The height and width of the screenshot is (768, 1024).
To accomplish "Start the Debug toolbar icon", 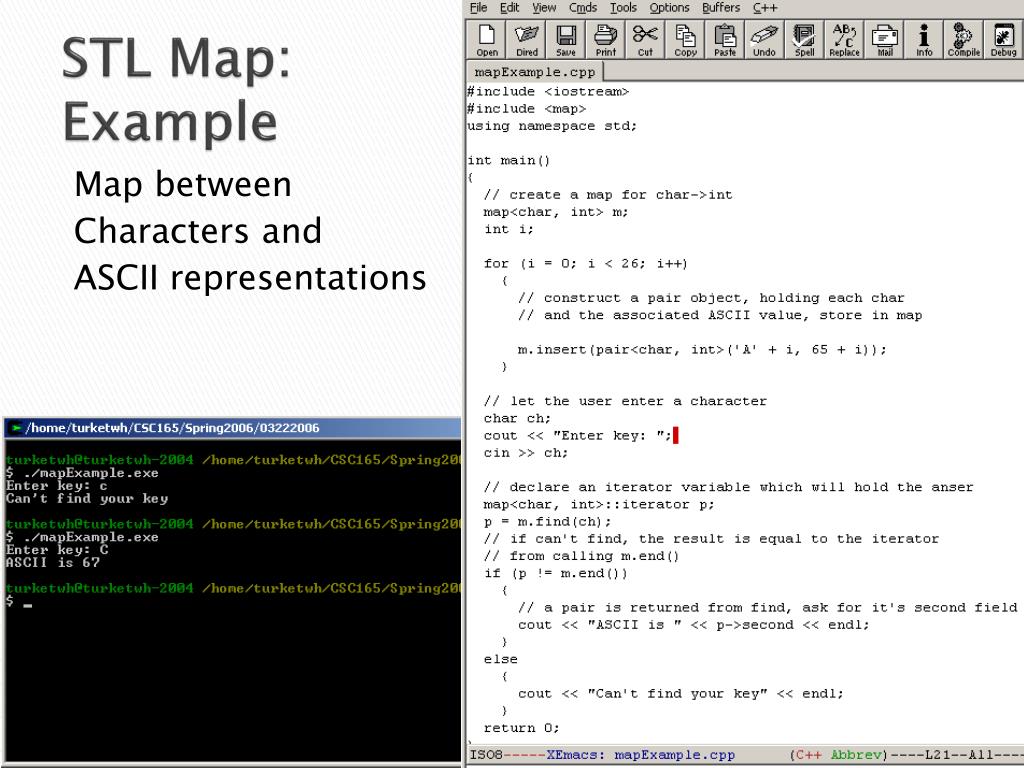I will 1003,40.
